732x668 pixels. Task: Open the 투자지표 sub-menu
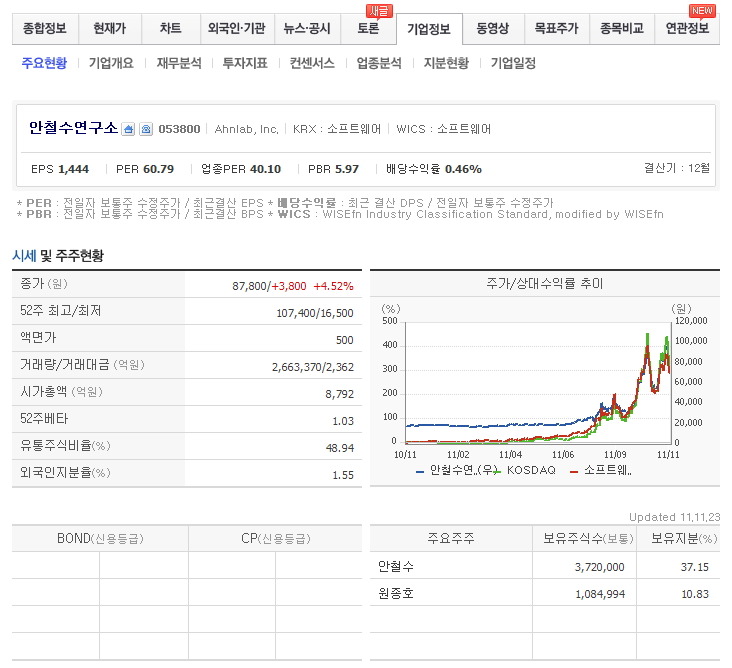click(x=245, y=63)
